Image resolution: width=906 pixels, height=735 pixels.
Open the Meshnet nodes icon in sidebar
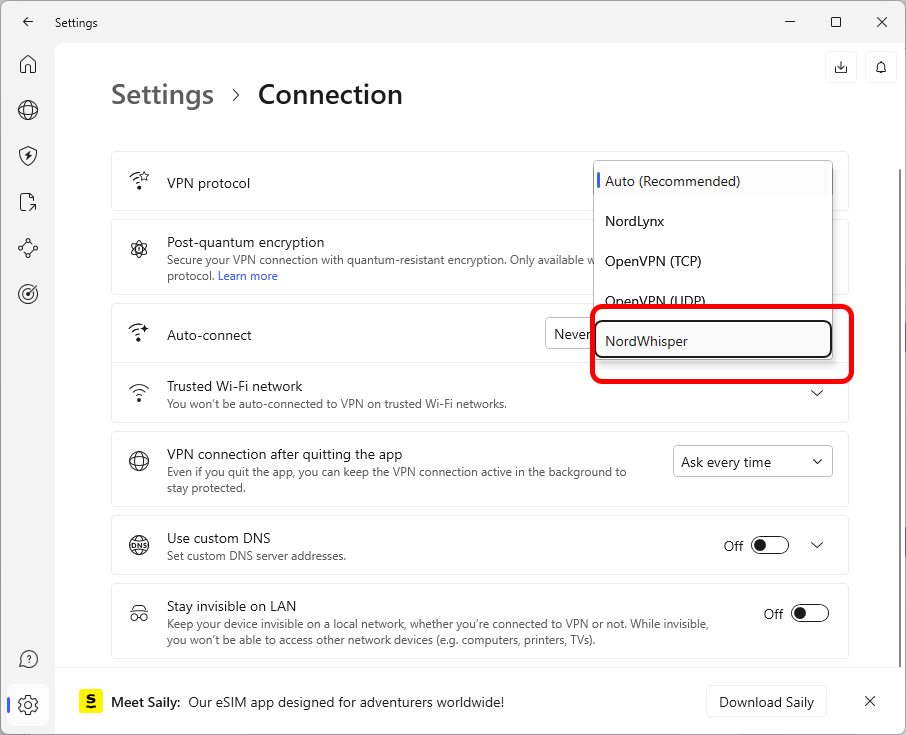28,248
